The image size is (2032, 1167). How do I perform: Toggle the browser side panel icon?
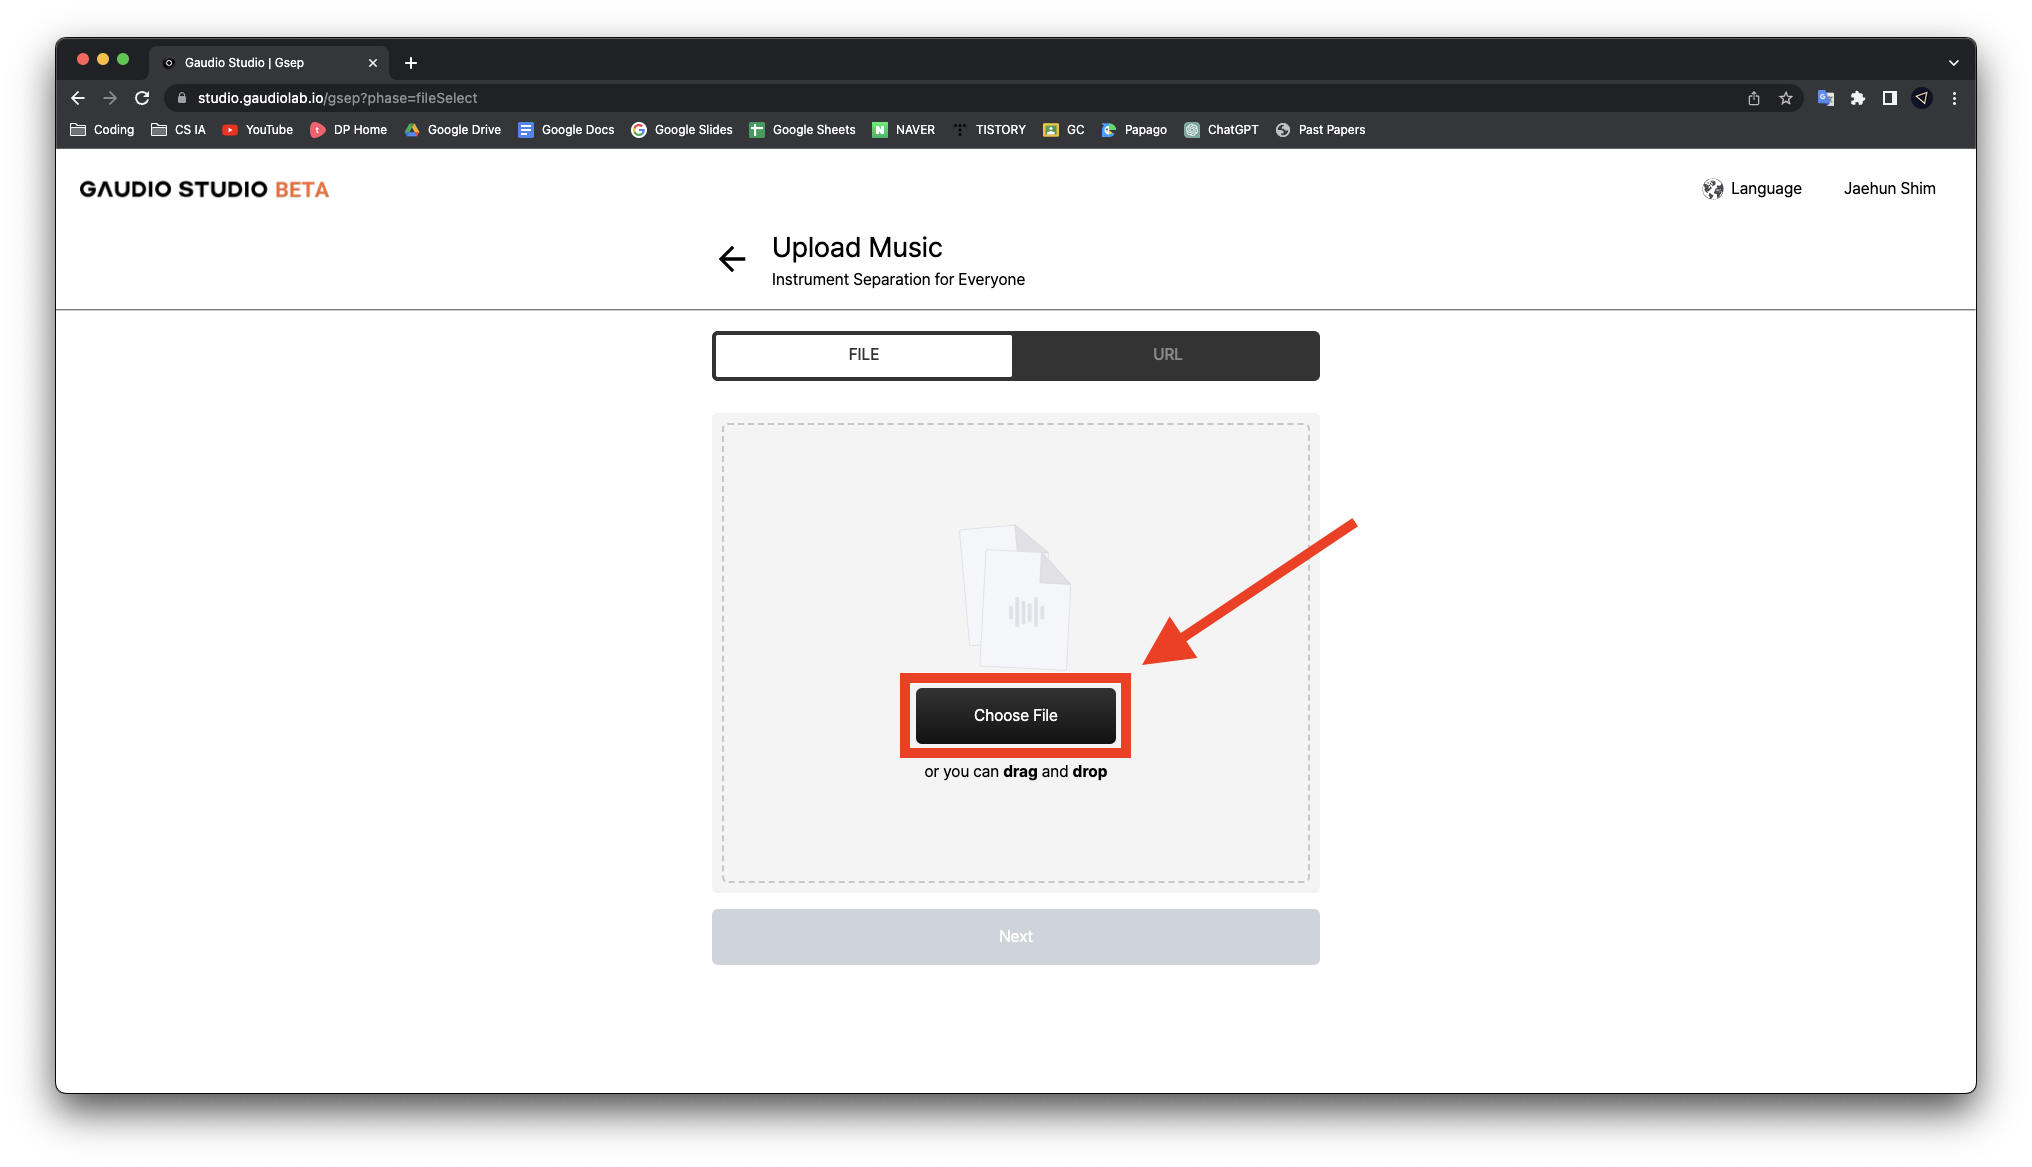1889,98
